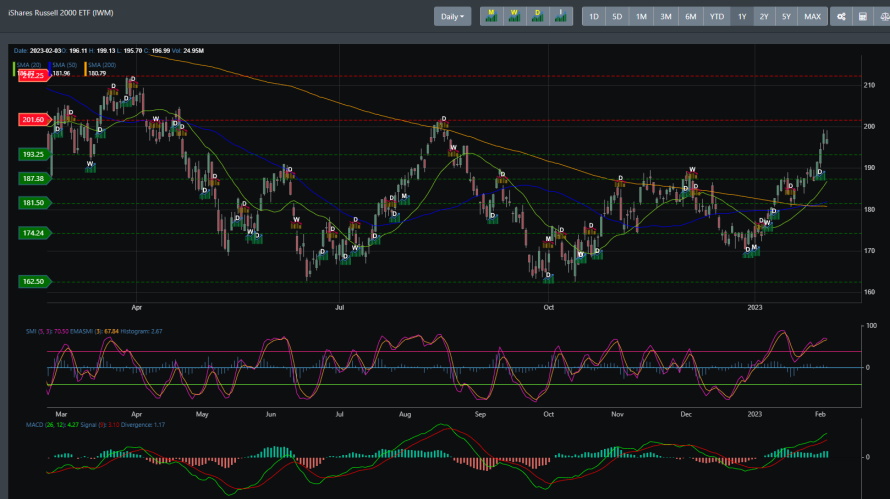Select the 5D time range

(617, 16)
